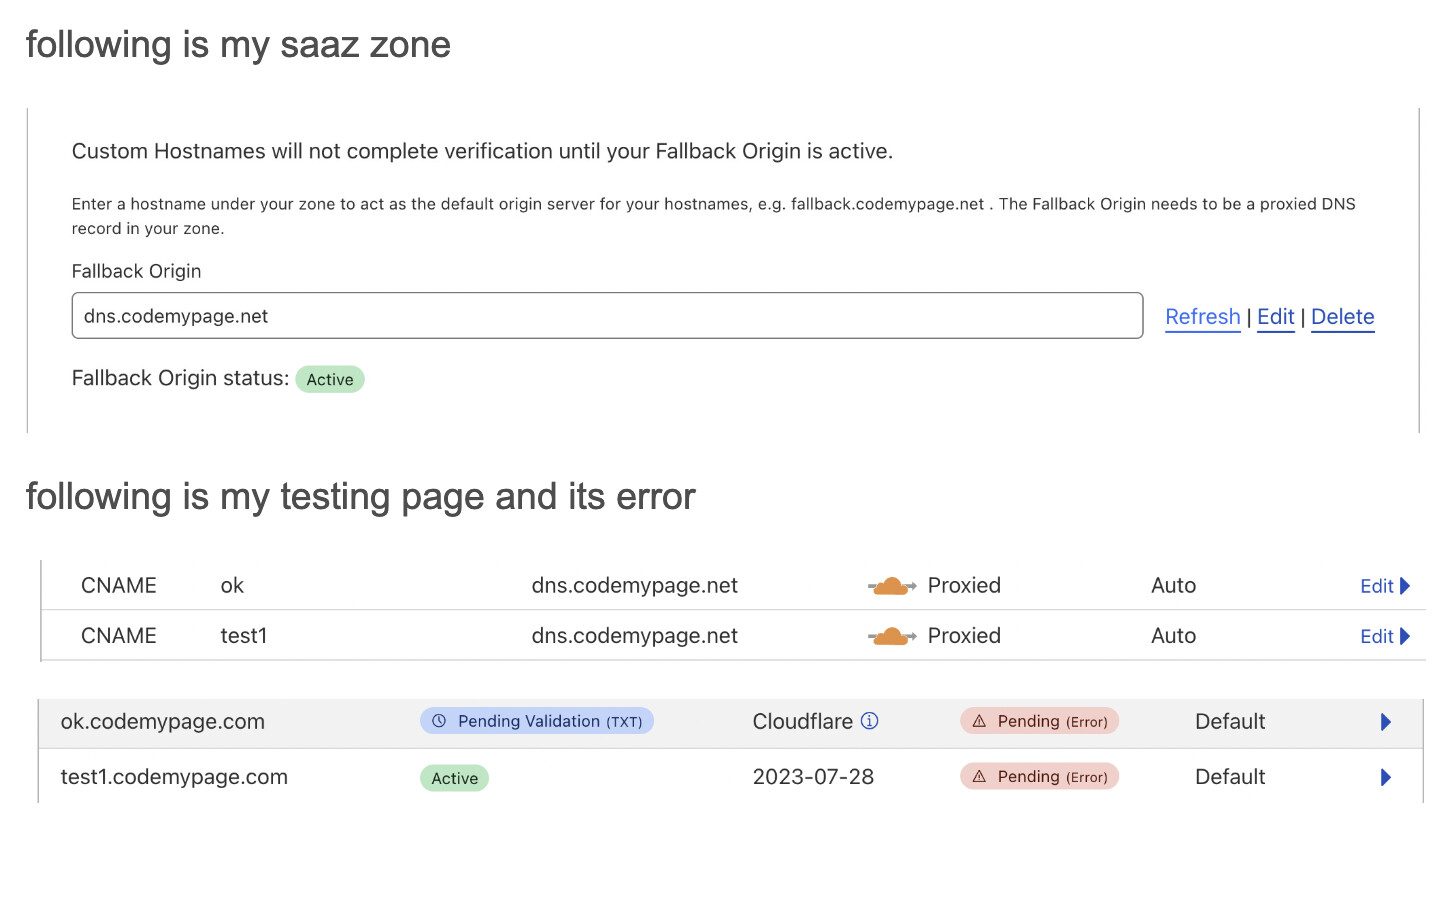The width and height of the screenshot is (1446, 906).
Task: Click the orange cloud proxy icon for test1 record
Action: [891, 636]
